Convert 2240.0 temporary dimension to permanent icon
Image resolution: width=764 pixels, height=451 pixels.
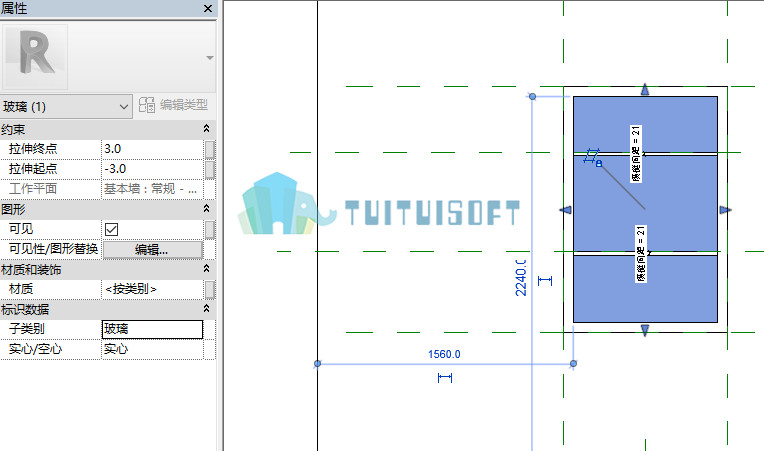tap(545, 281)
